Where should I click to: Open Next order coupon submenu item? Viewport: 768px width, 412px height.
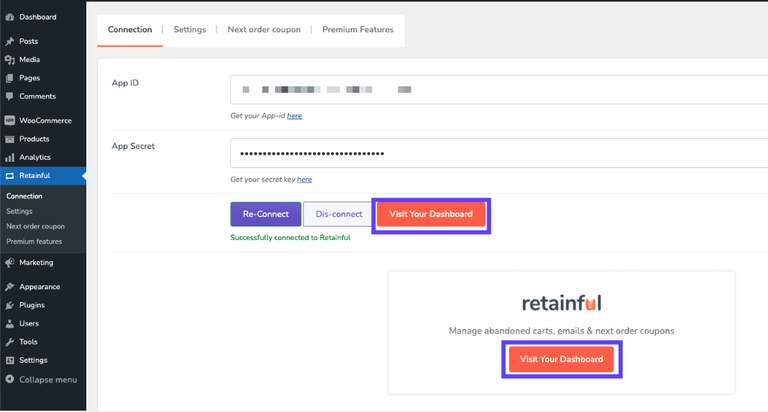[x=35, y=226]
